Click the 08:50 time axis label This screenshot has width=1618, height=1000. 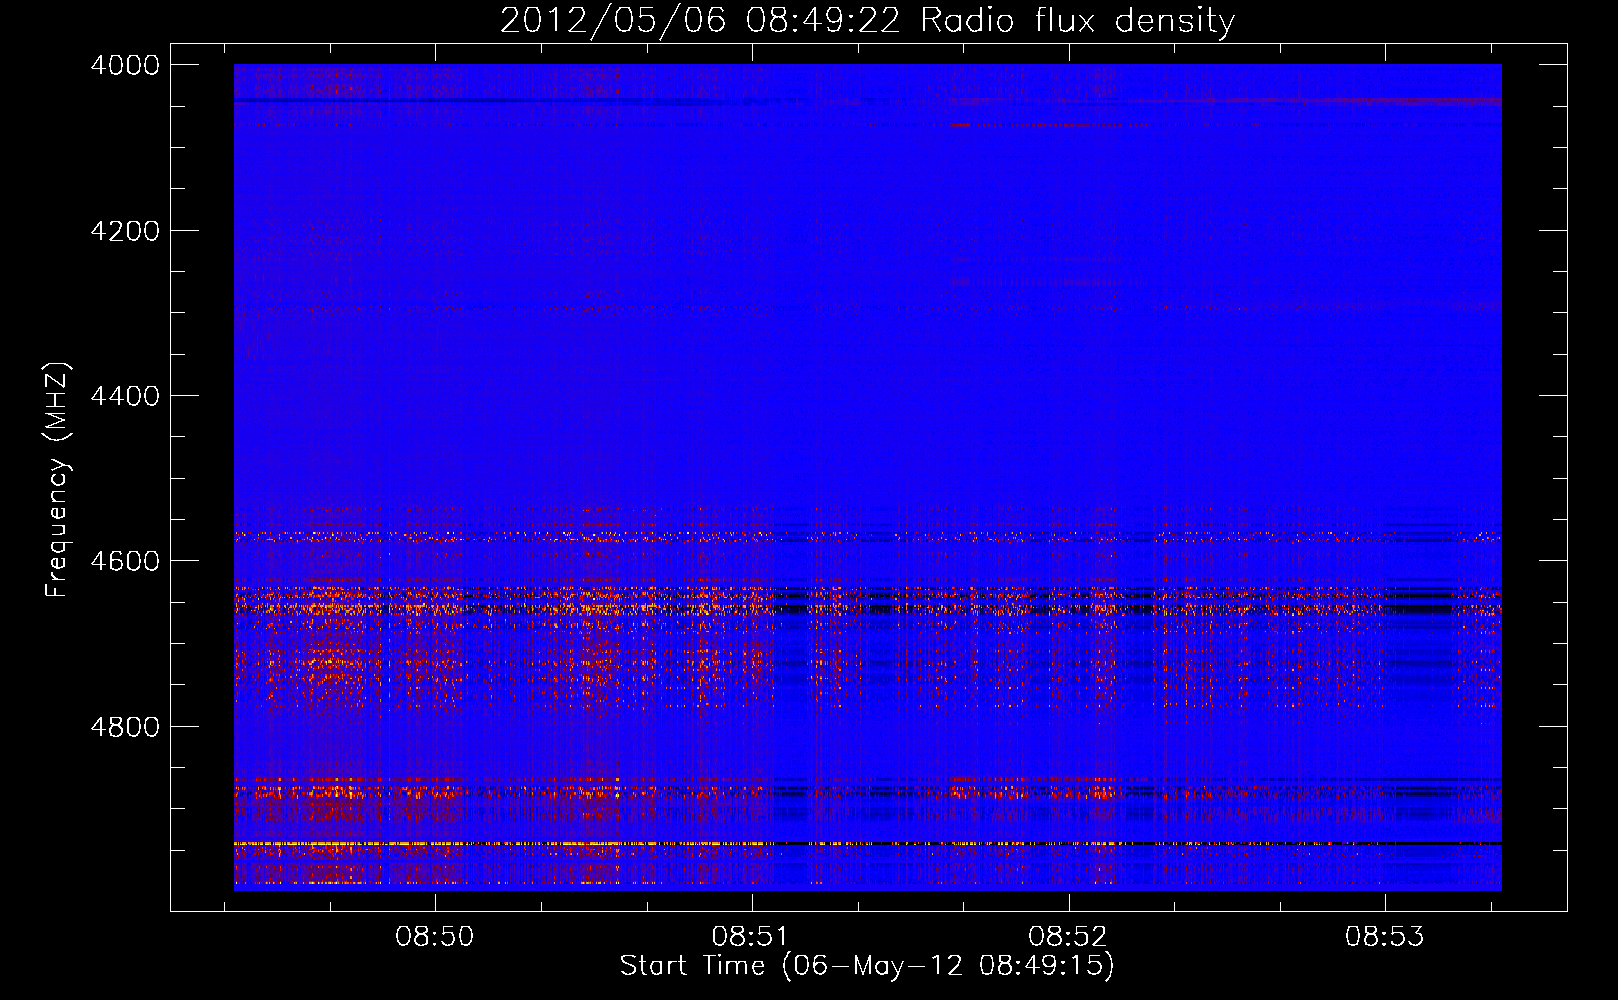click(x=434, y=937)
